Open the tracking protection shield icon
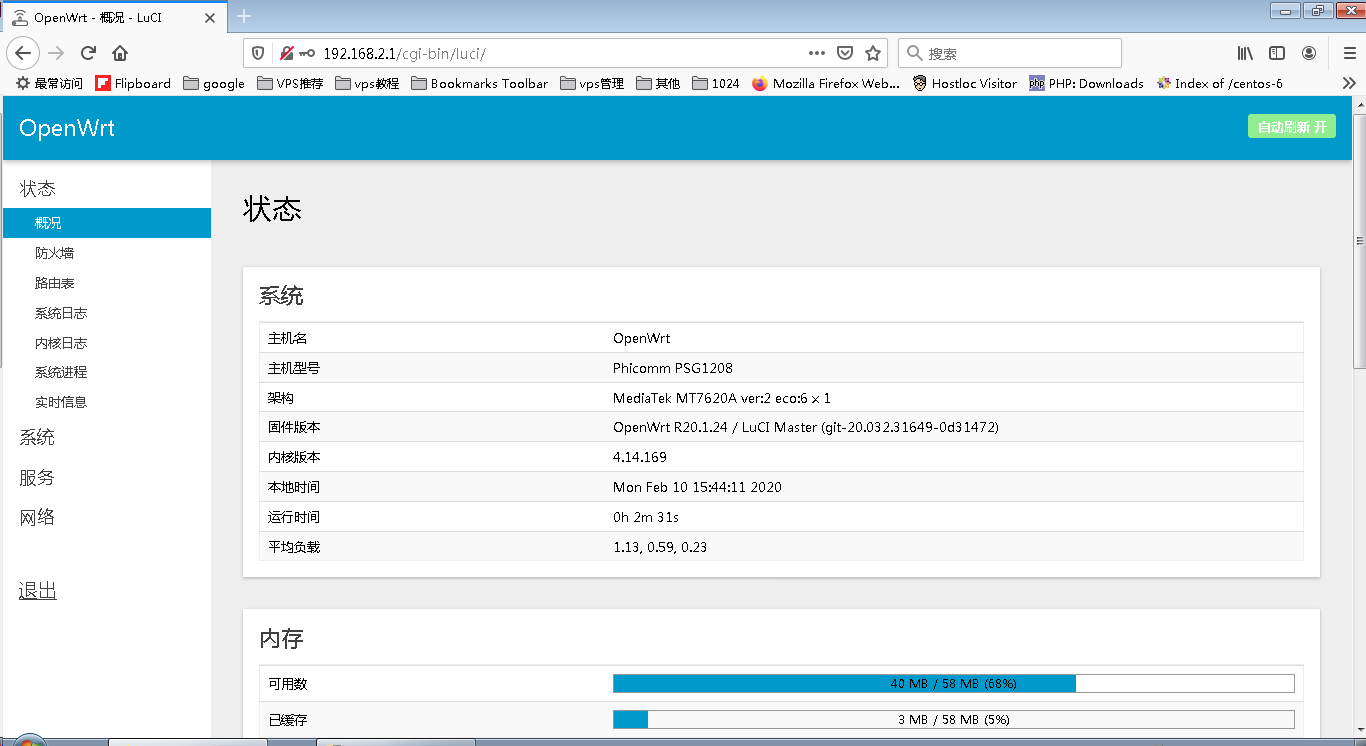 coord(259,53)
